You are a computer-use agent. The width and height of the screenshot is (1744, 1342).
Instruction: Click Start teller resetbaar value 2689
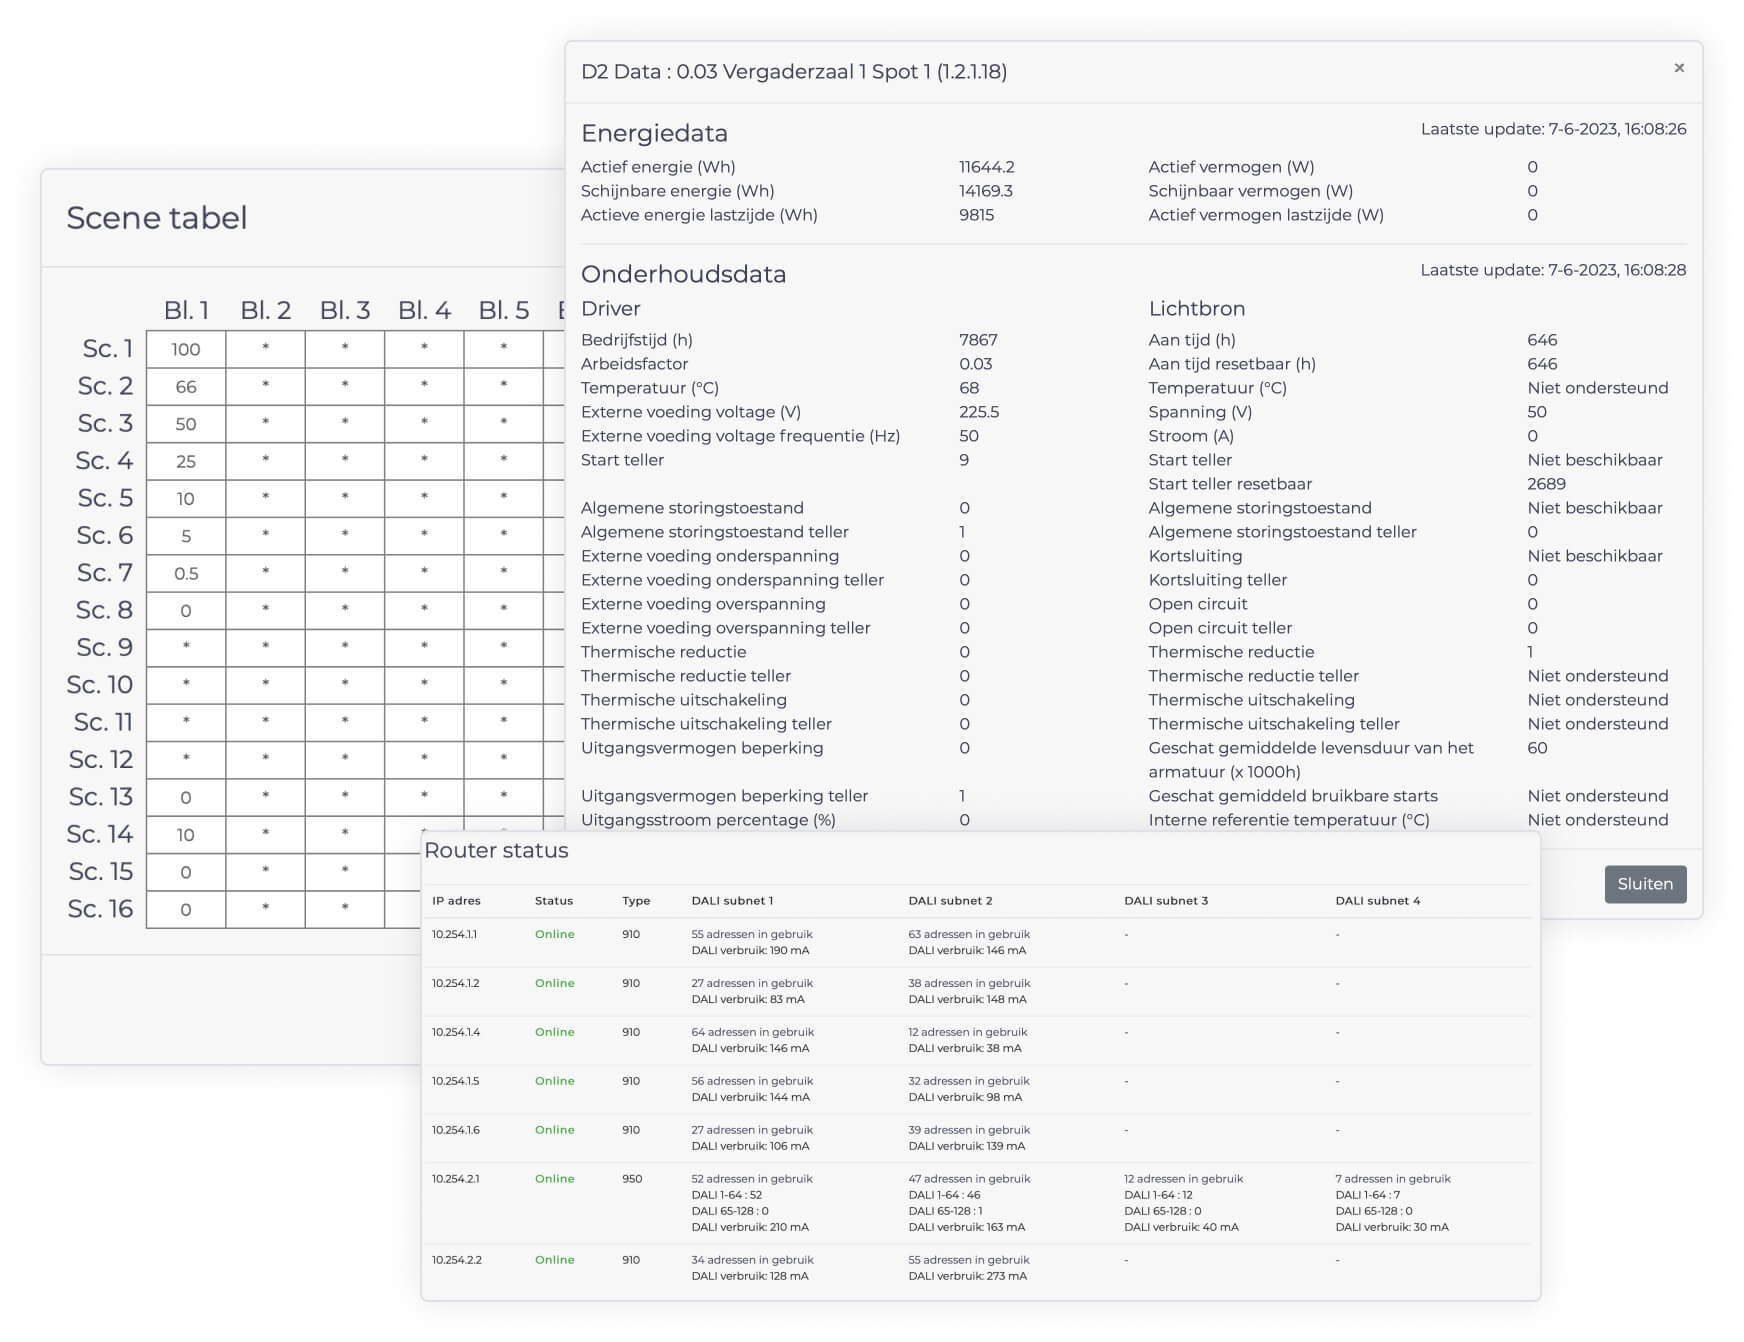coord(1547,484)
